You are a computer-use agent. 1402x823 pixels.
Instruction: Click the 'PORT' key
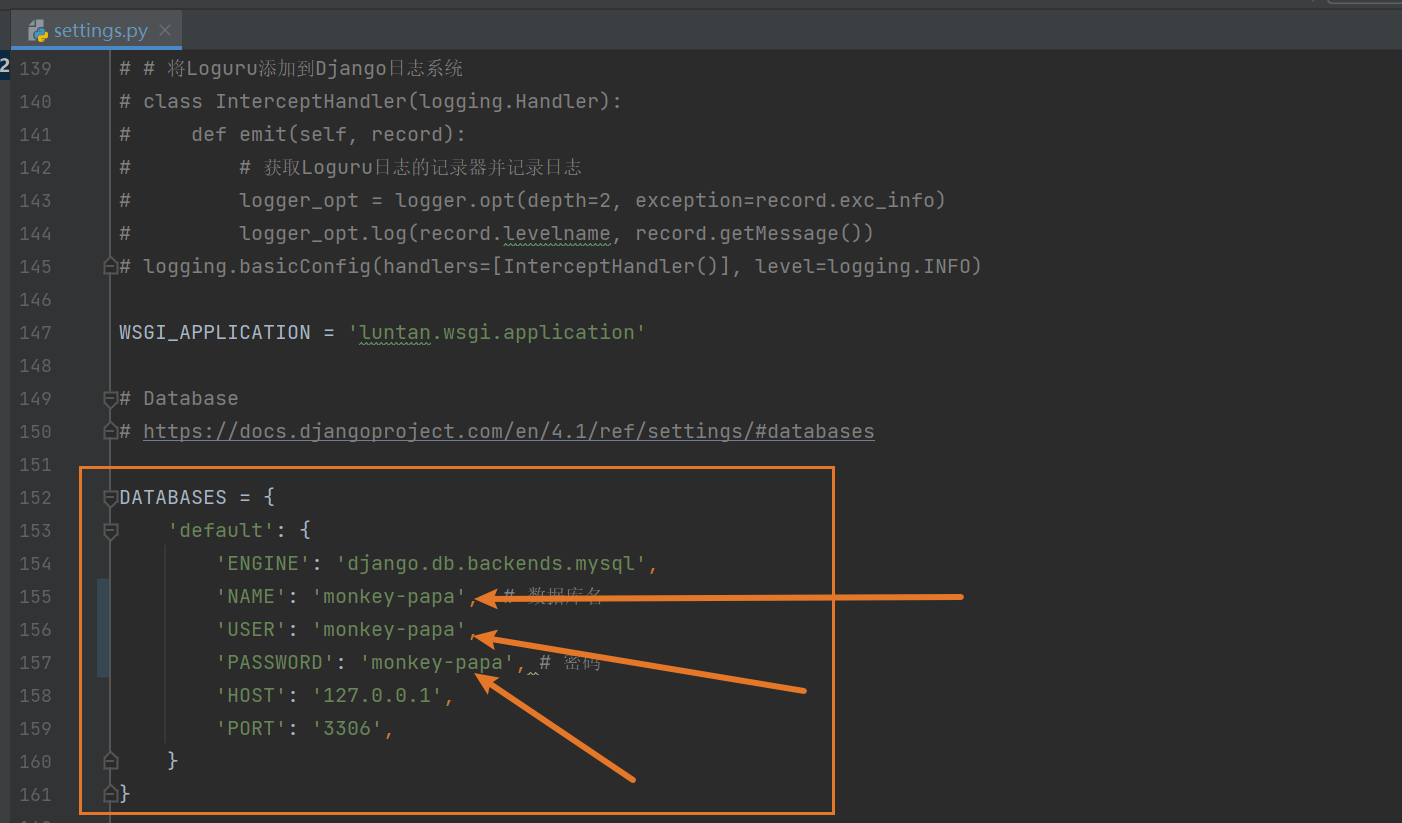pyautogui.click(x=251, y=729)
